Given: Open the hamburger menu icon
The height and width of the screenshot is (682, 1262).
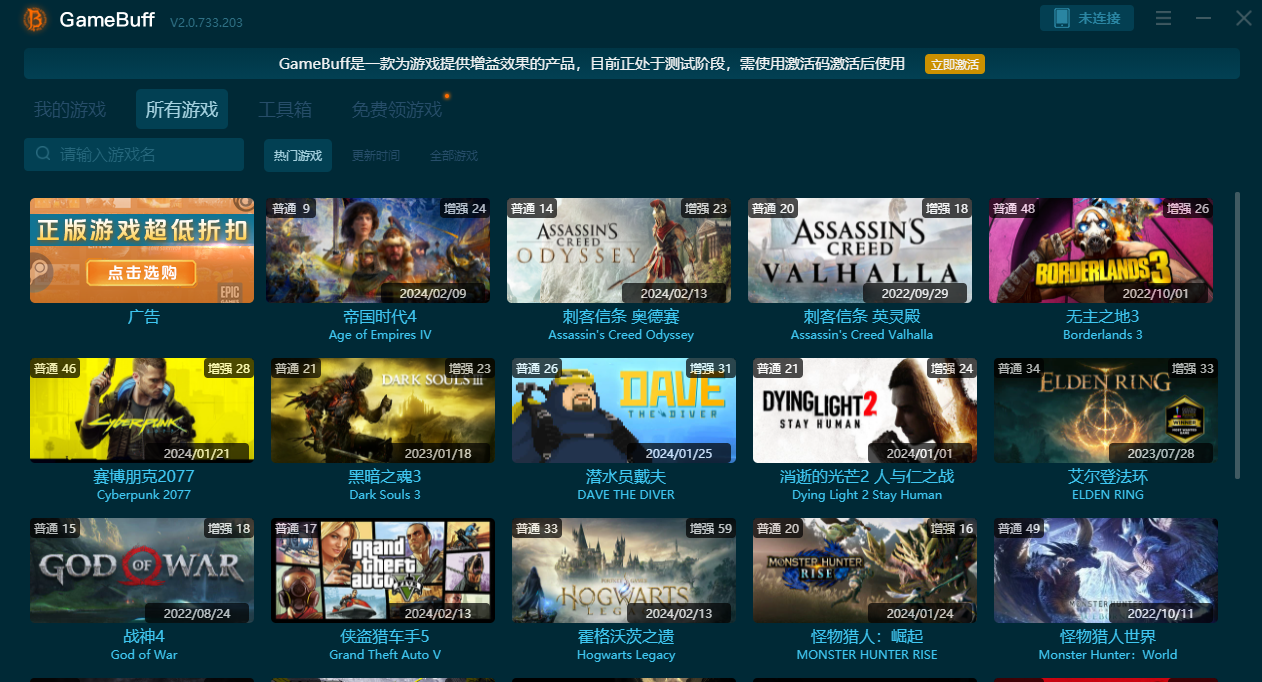Looking at the screenshot, I should tap(1163, 18).
